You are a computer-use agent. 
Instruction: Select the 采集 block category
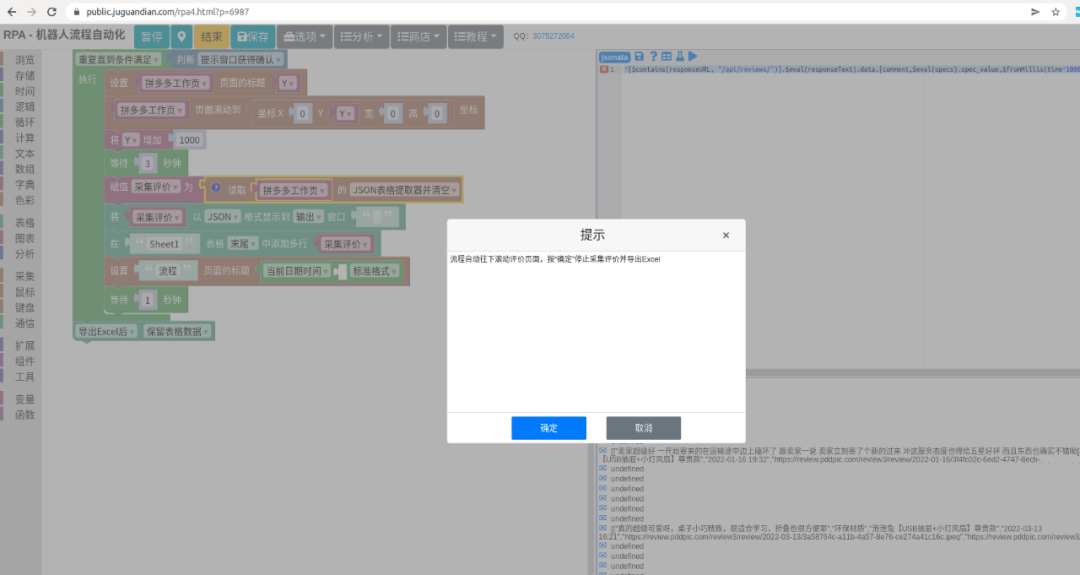(25, 276)
